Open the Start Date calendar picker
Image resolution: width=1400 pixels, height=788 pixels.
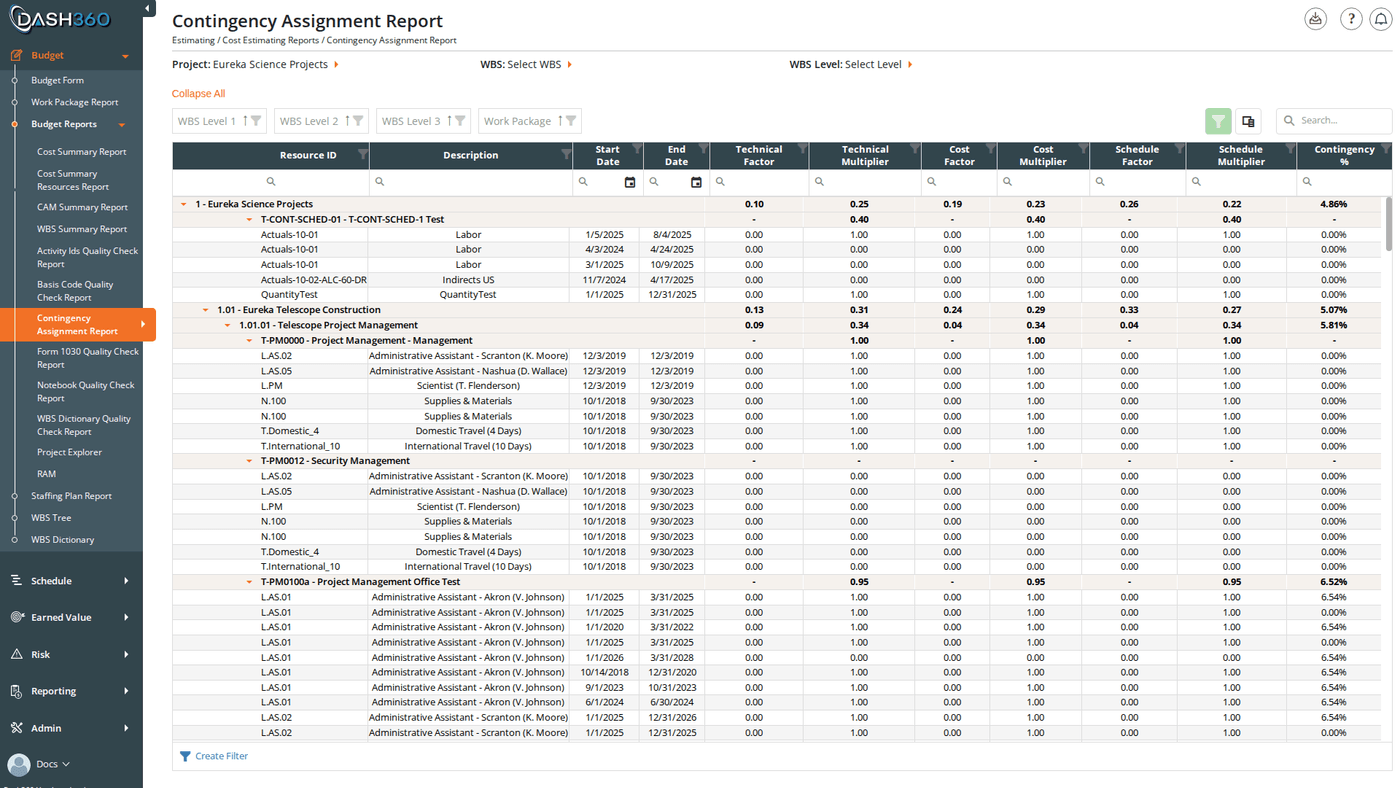tap(630, 182)
